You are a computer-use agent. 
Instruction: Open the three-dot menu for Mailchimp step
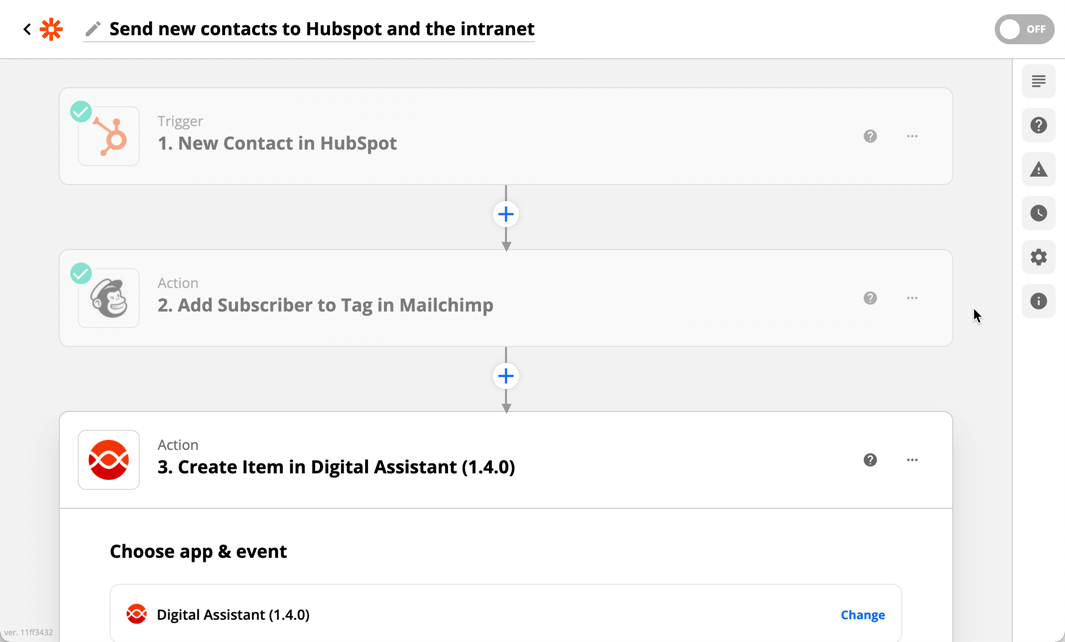[x=912, y=298]
